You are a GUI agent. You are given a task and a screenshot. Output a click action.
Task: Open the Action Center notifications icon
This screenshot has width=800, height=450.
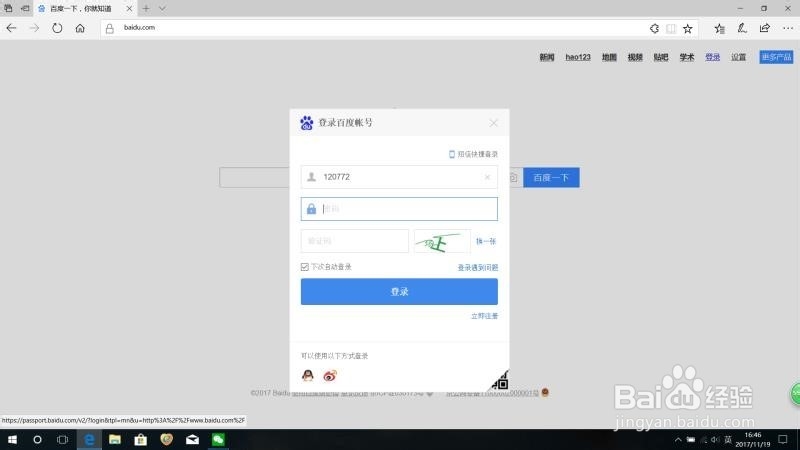point(783,439)
